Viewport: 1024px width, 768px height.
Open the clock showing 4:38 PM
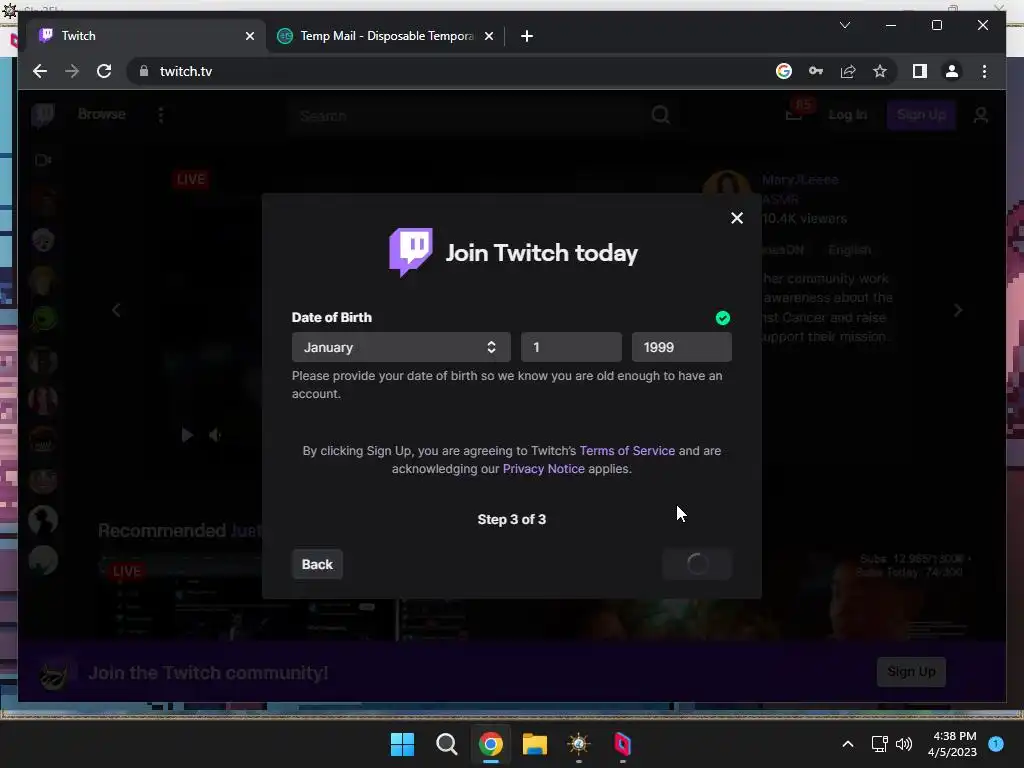tap(952, 744)
